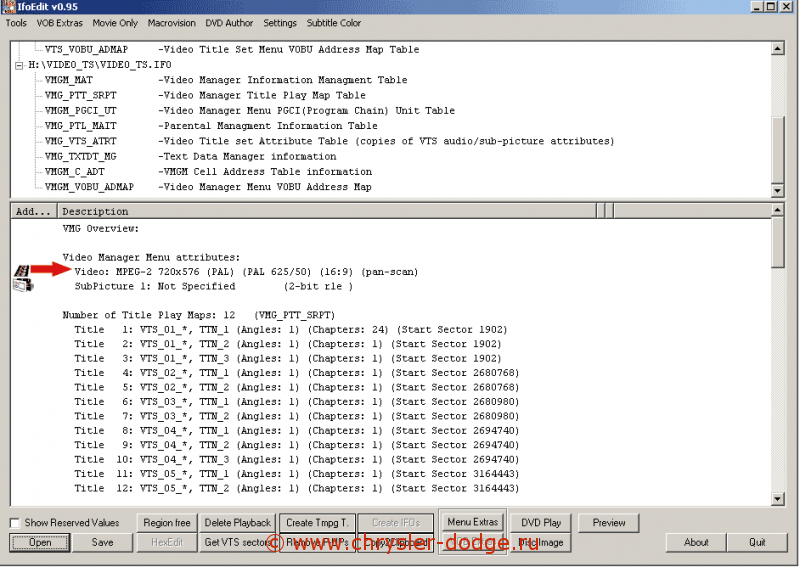This screenshot has height=567, width=800.
Task: Click the Title 11: VTS_05 TTN_1 row
Action: 297,474
